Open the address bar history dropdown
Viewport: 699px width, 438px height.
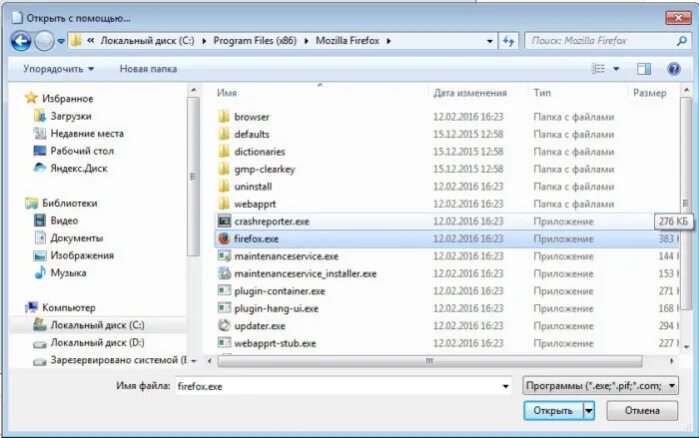click(489, 41)
